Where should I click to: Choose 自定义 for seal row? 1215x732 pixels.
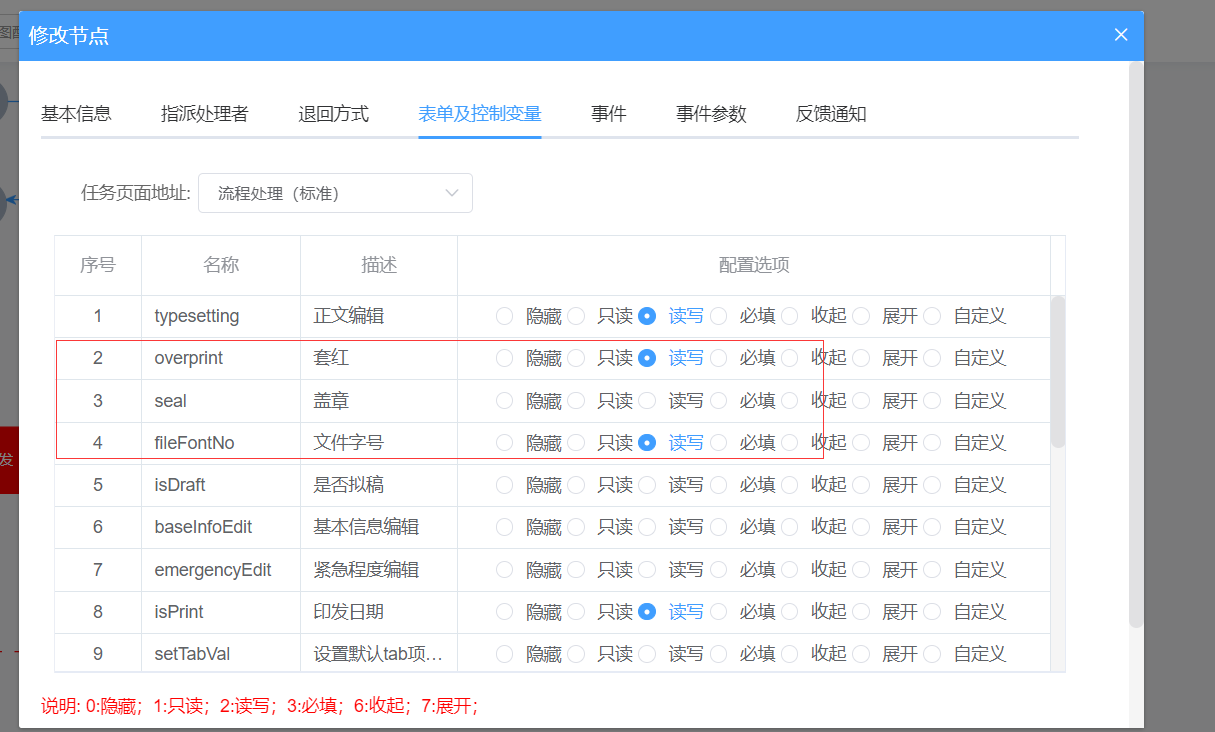tap(932, 401)
